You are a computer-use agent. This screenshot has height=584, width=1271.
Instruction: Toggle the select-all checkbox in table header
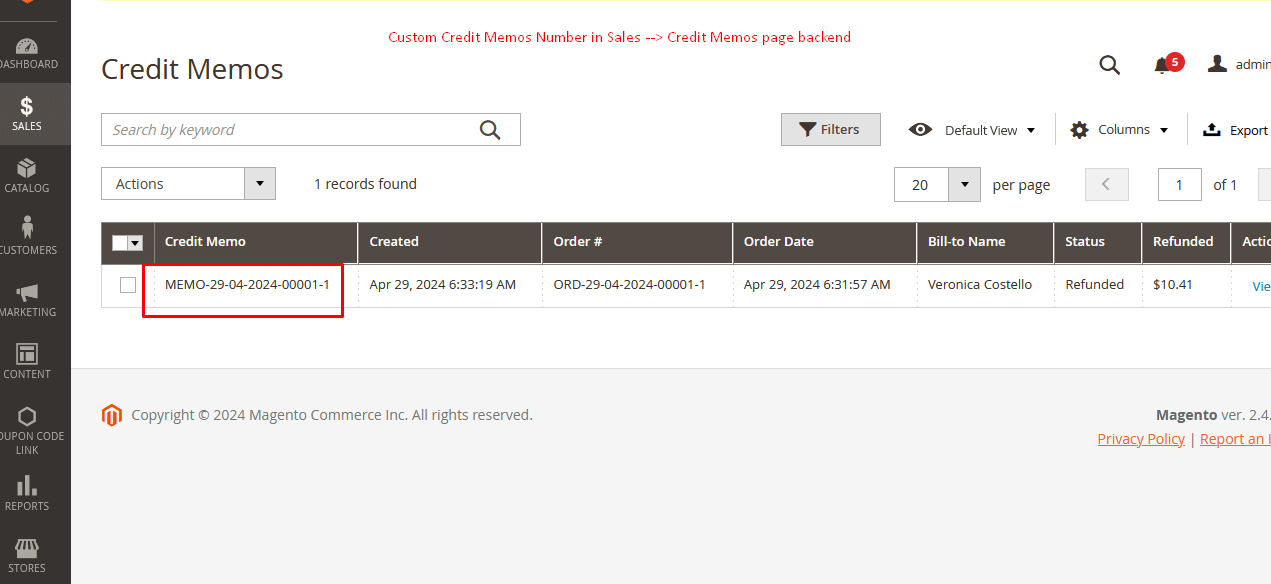click(x=120, y=242)
